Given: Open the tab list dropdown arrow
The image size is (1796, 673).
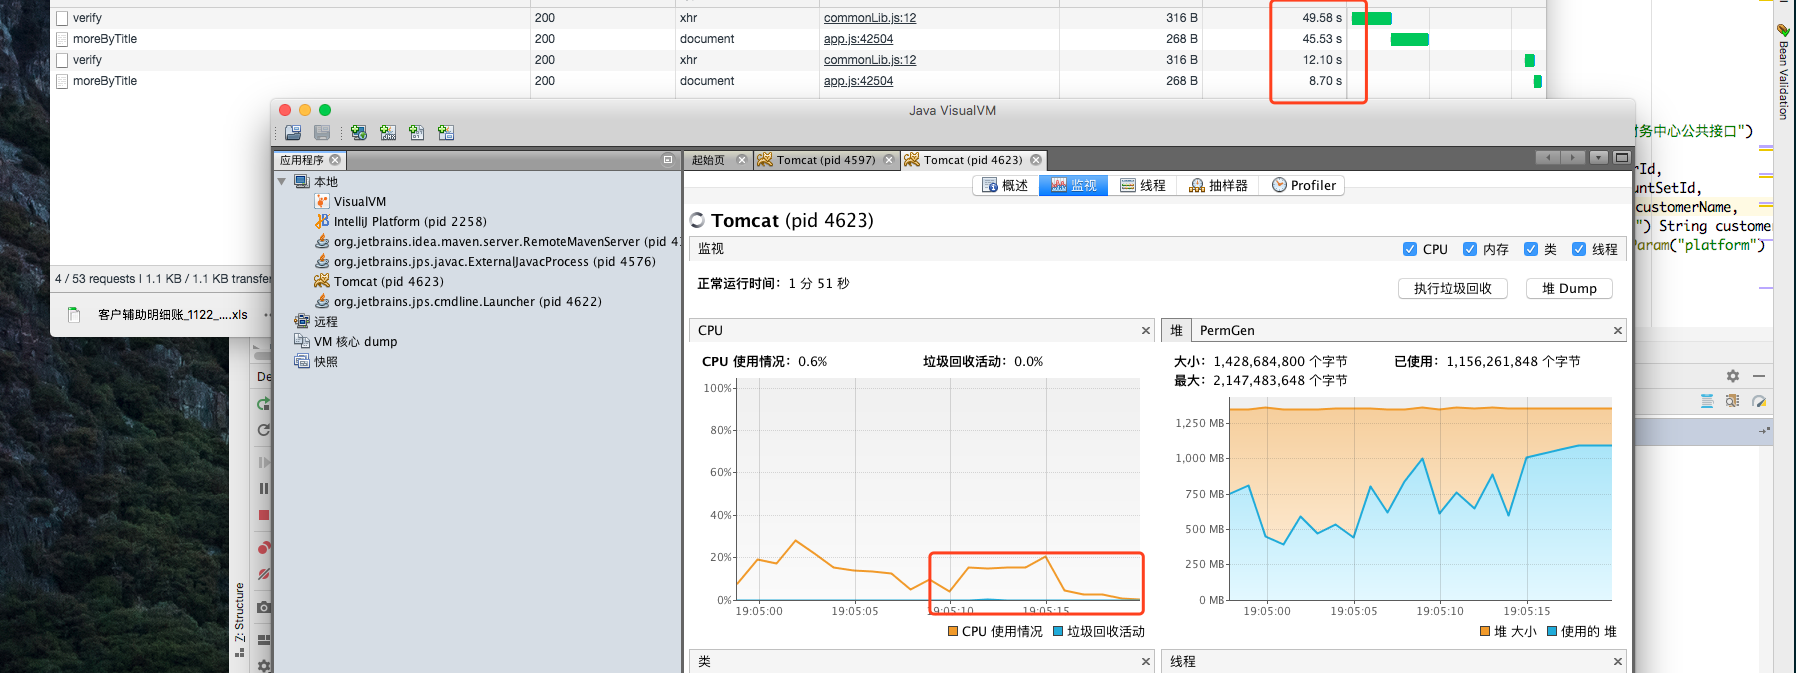Looking at the screenshot, I should tap(1599, 158).
